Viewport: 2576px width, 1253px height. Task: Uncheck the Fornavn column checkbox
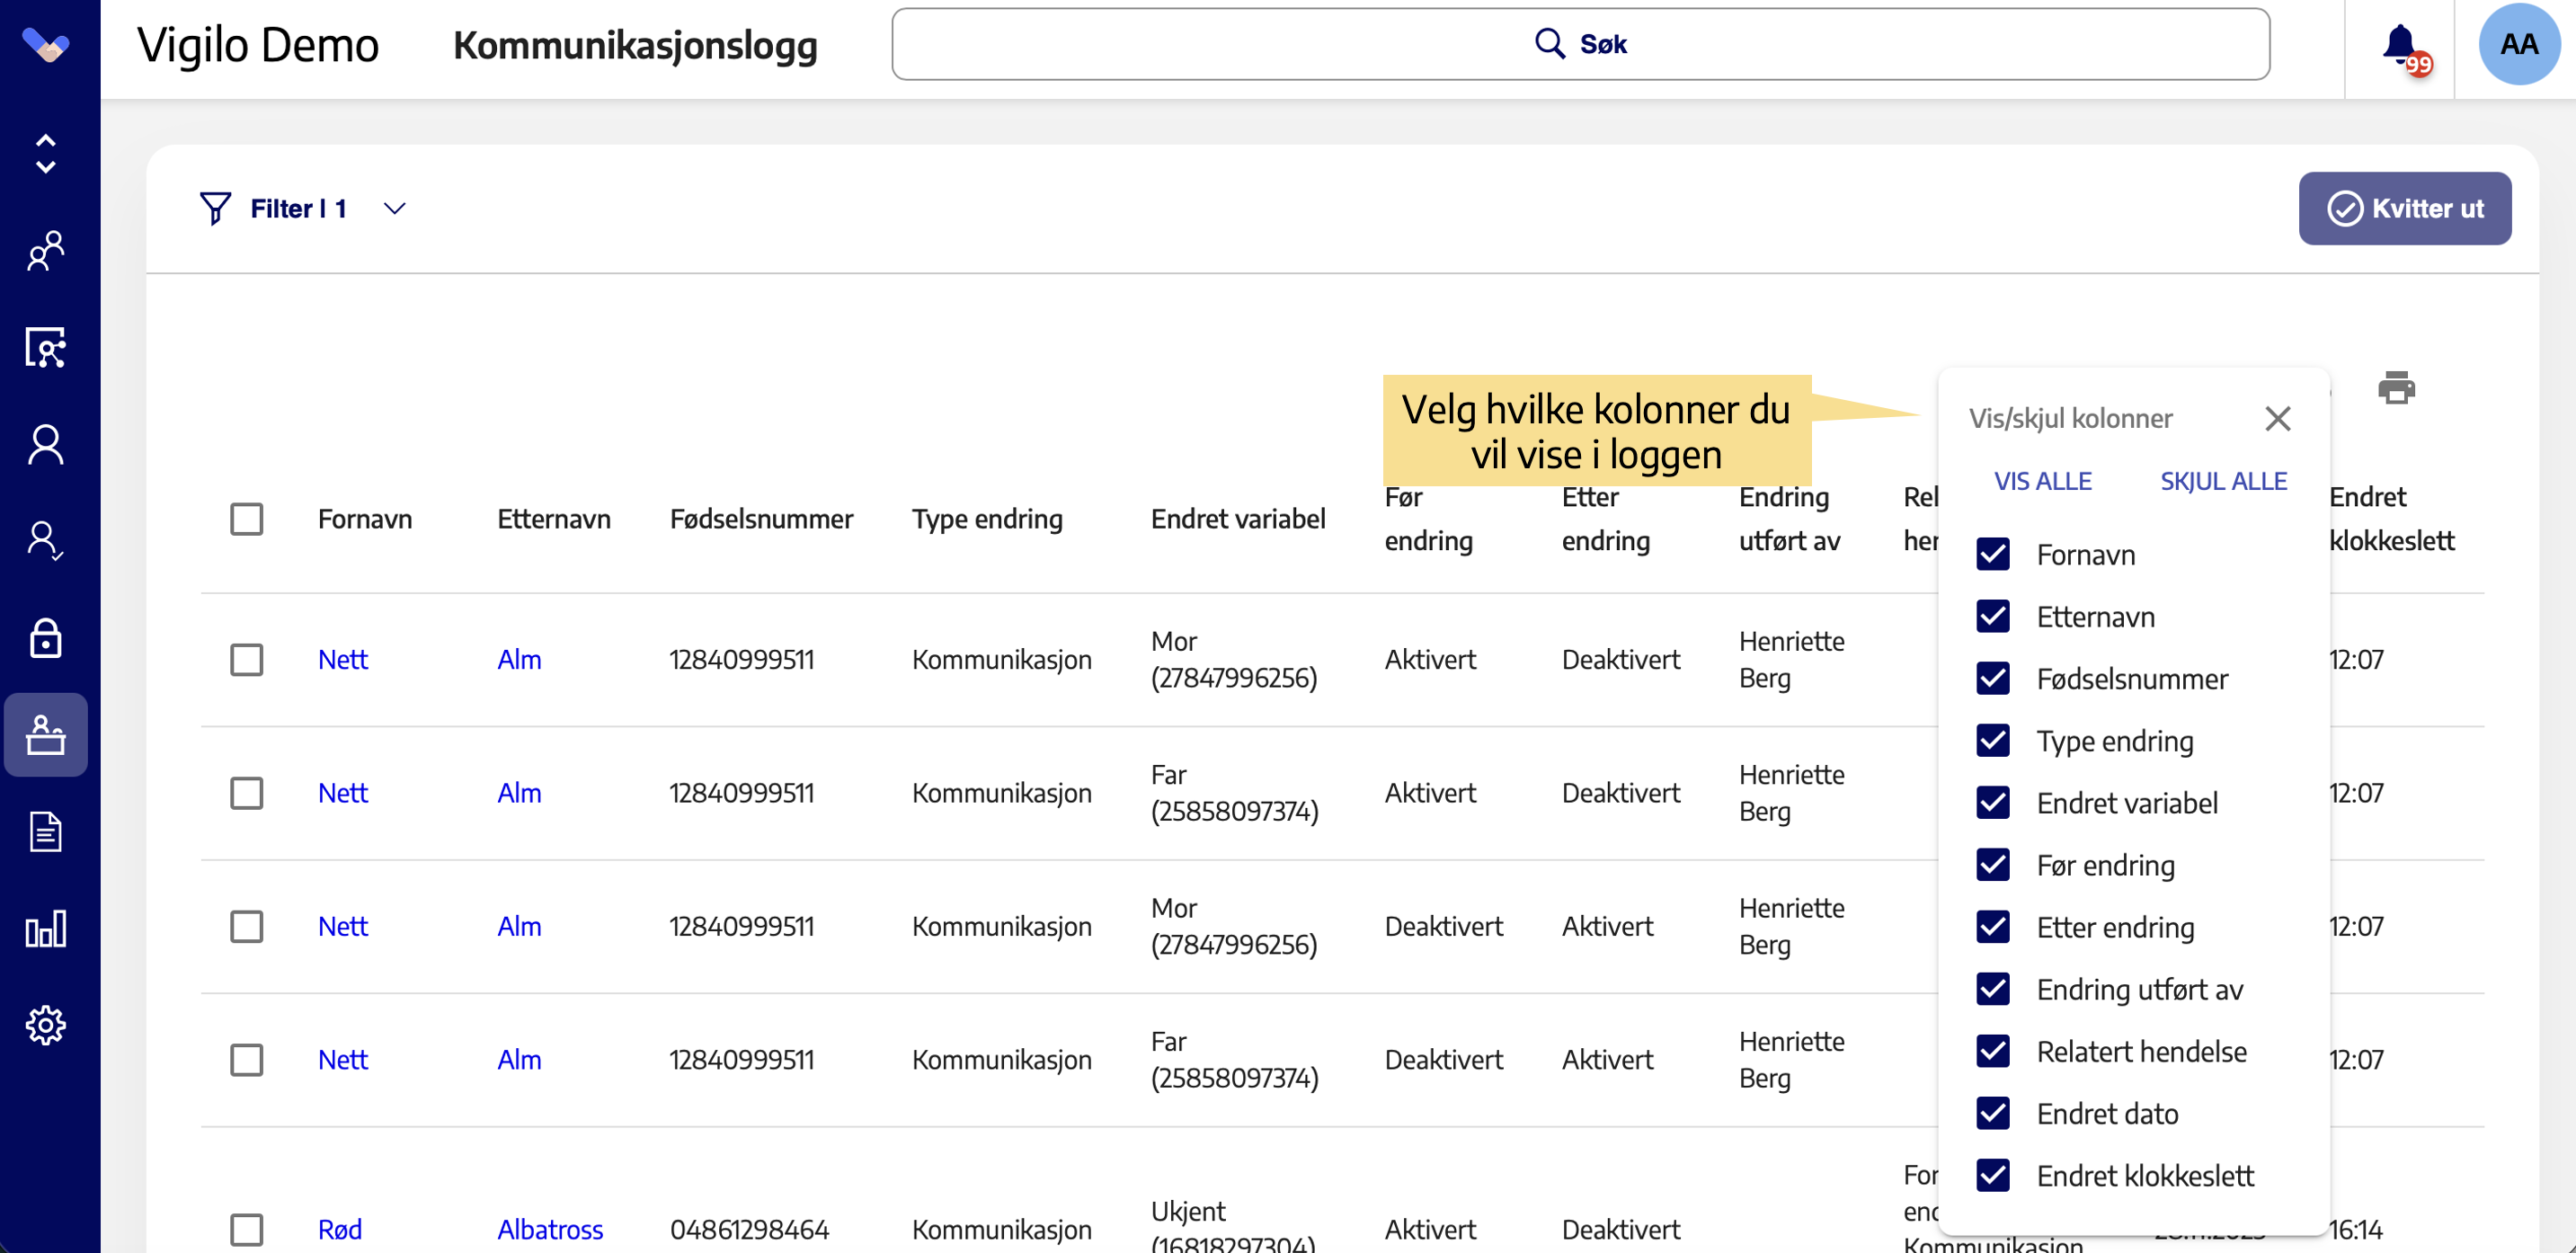pyautogui.click(x=1992, y=554)
